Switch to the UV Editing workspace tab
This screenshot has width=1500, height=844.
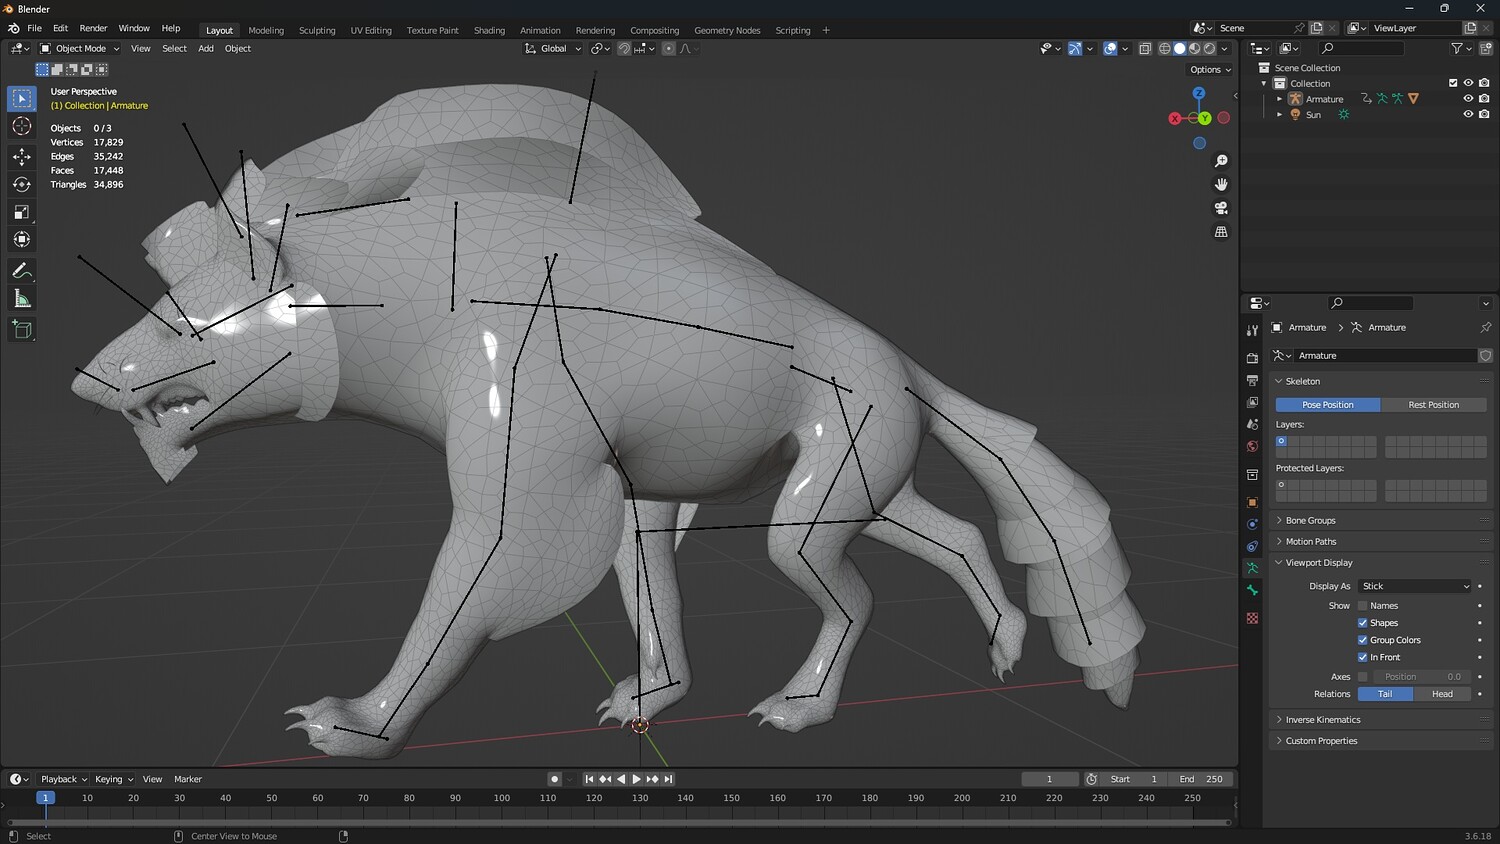(371, 30)
